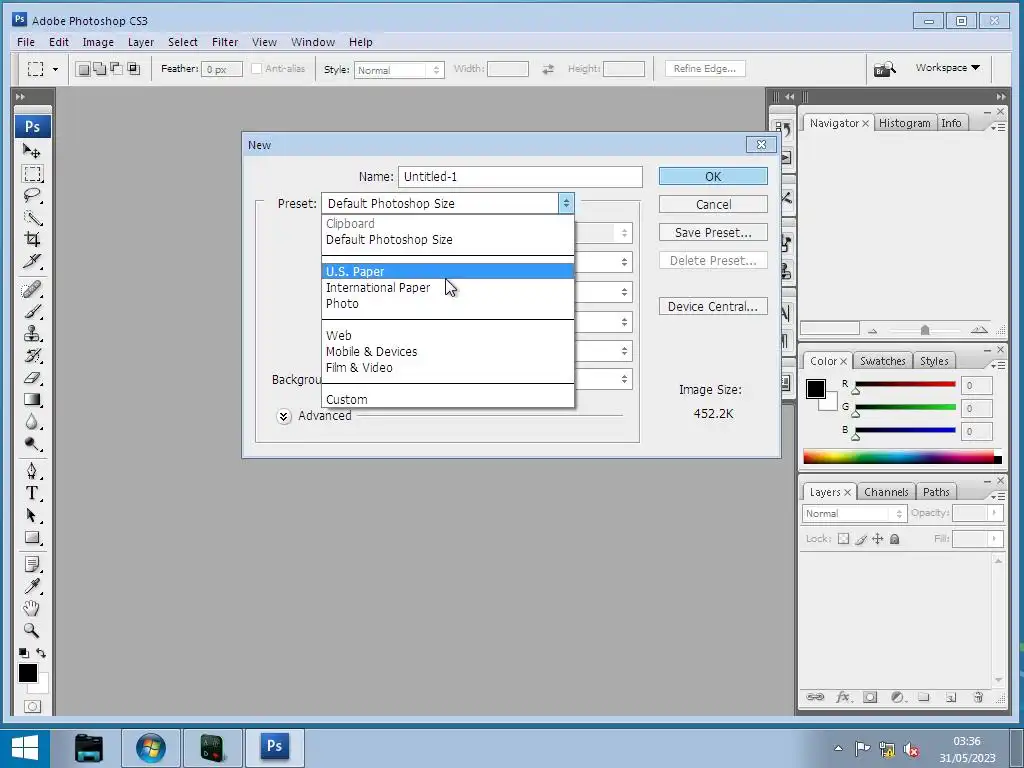Viewport: 1024px width, 768px height.
Task: Open Device Central
Action: pos(713,306)
